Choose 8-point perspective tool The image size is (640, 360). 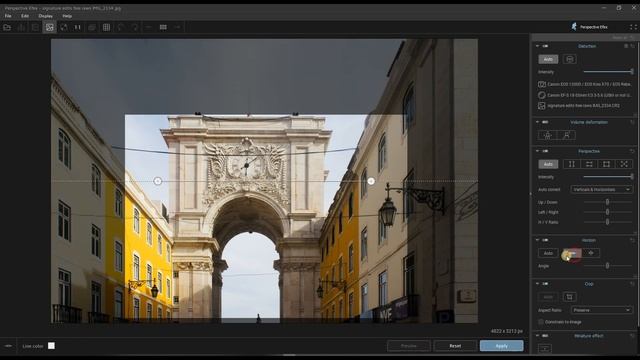click(x=624, y=164)
